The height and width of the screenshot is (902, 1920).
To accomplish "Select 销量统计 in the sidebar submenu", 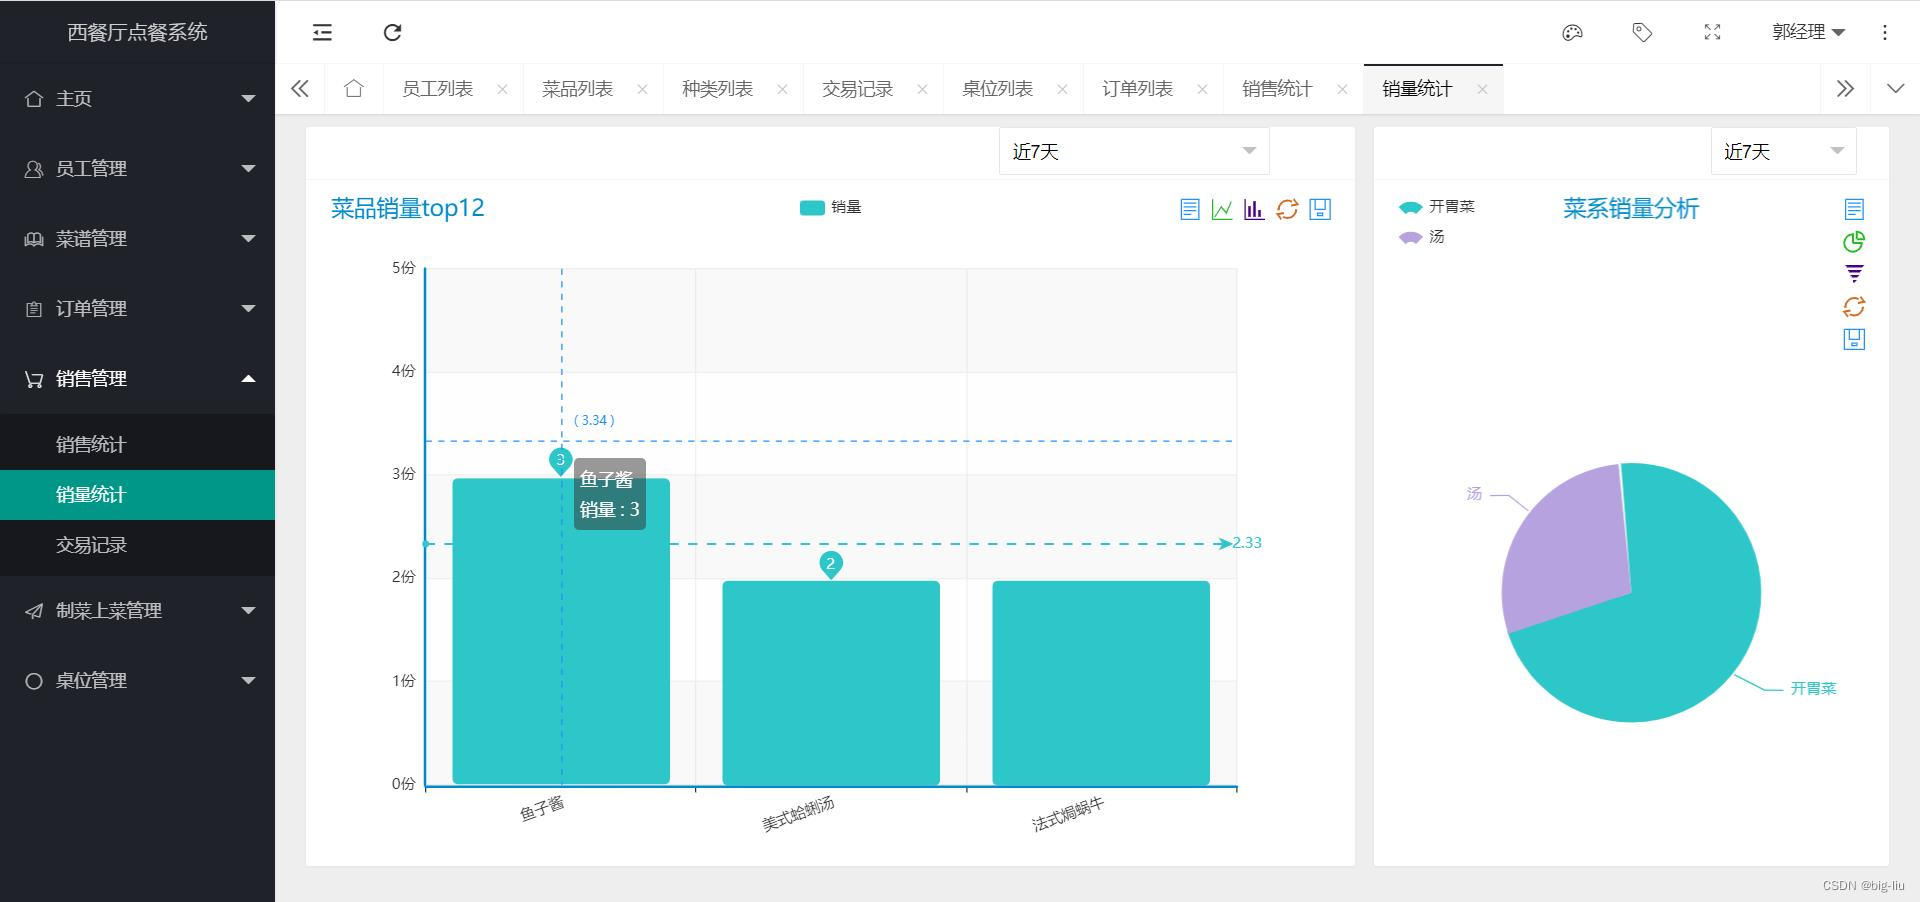I will pos(137,495).
